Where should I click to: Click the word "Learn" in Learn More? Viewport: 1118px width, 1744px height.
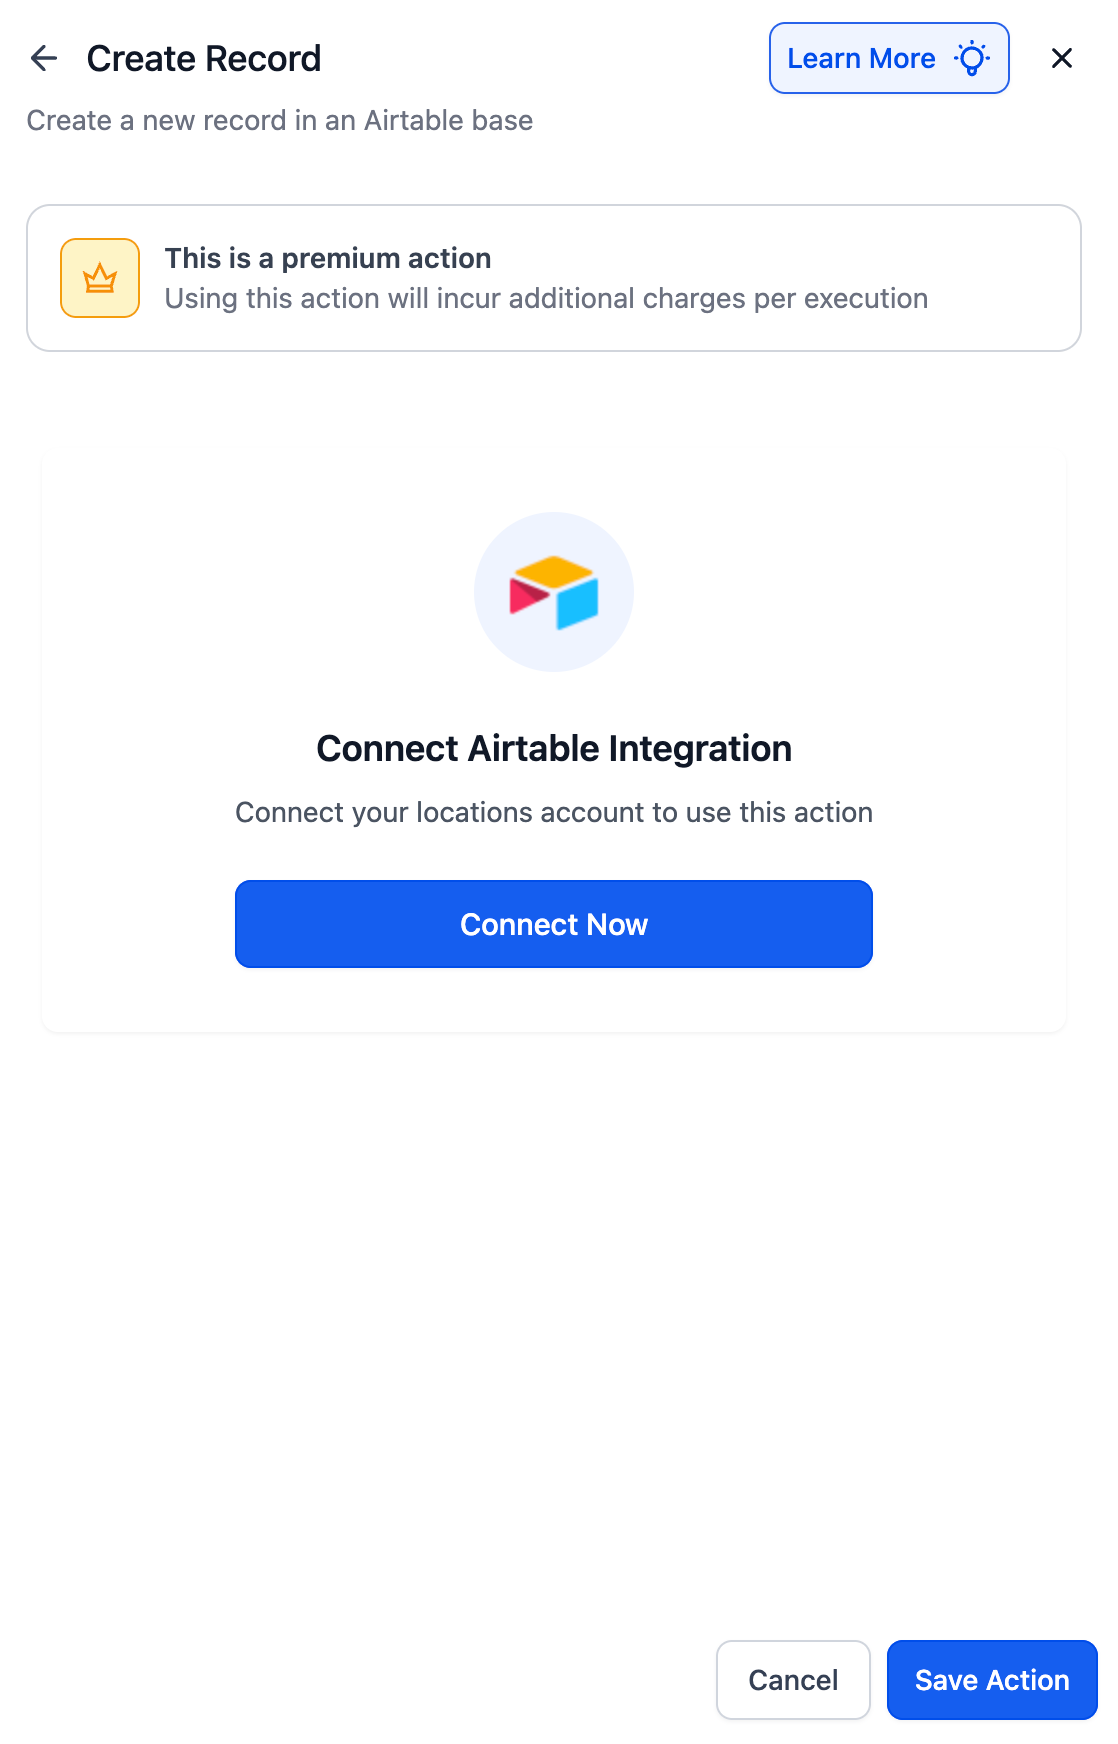tap(824, 59)
